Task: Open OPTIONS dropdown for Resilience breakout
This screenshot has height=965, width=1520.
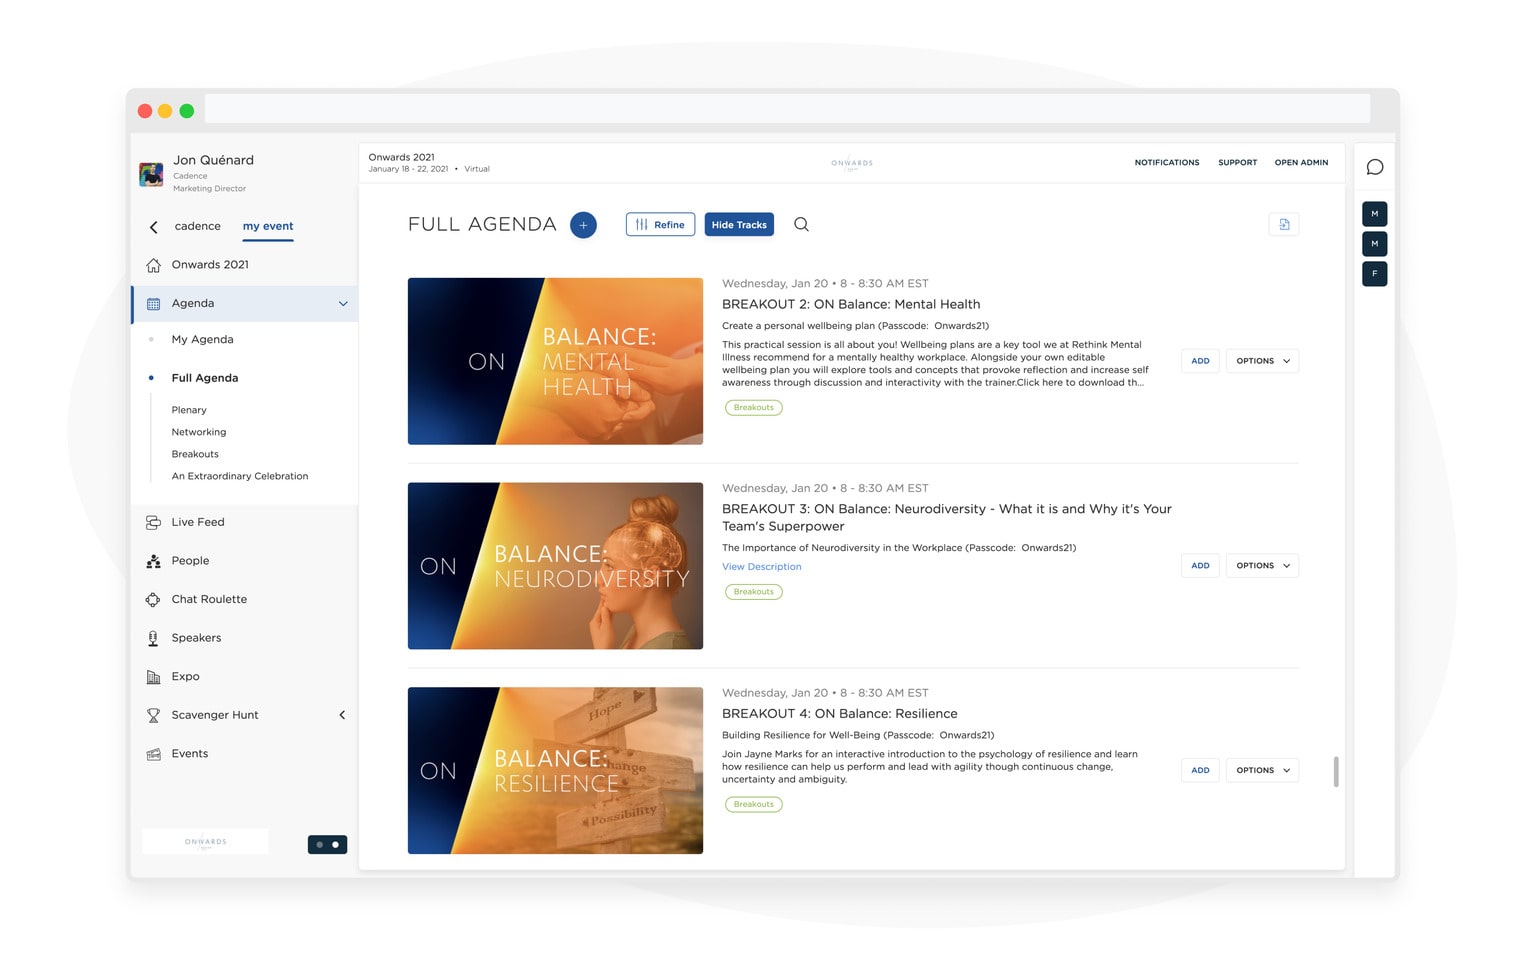Action: pos(1262,770)
